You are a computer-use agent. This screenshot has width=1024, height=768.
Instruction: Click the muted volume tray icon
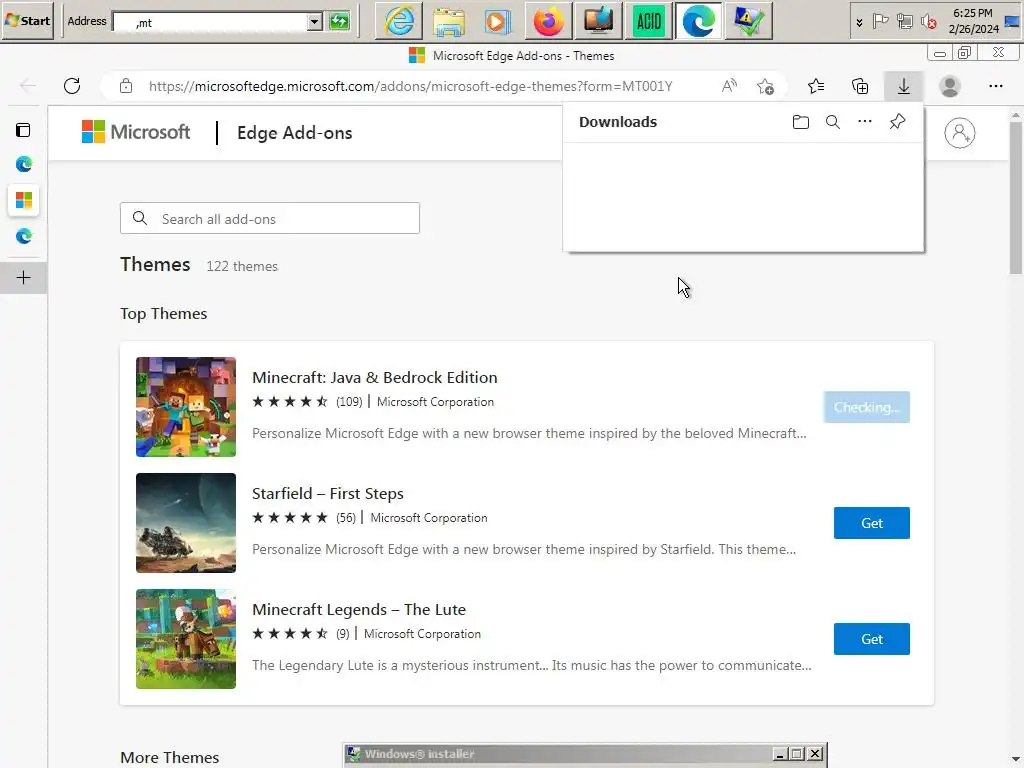(929, 22)
